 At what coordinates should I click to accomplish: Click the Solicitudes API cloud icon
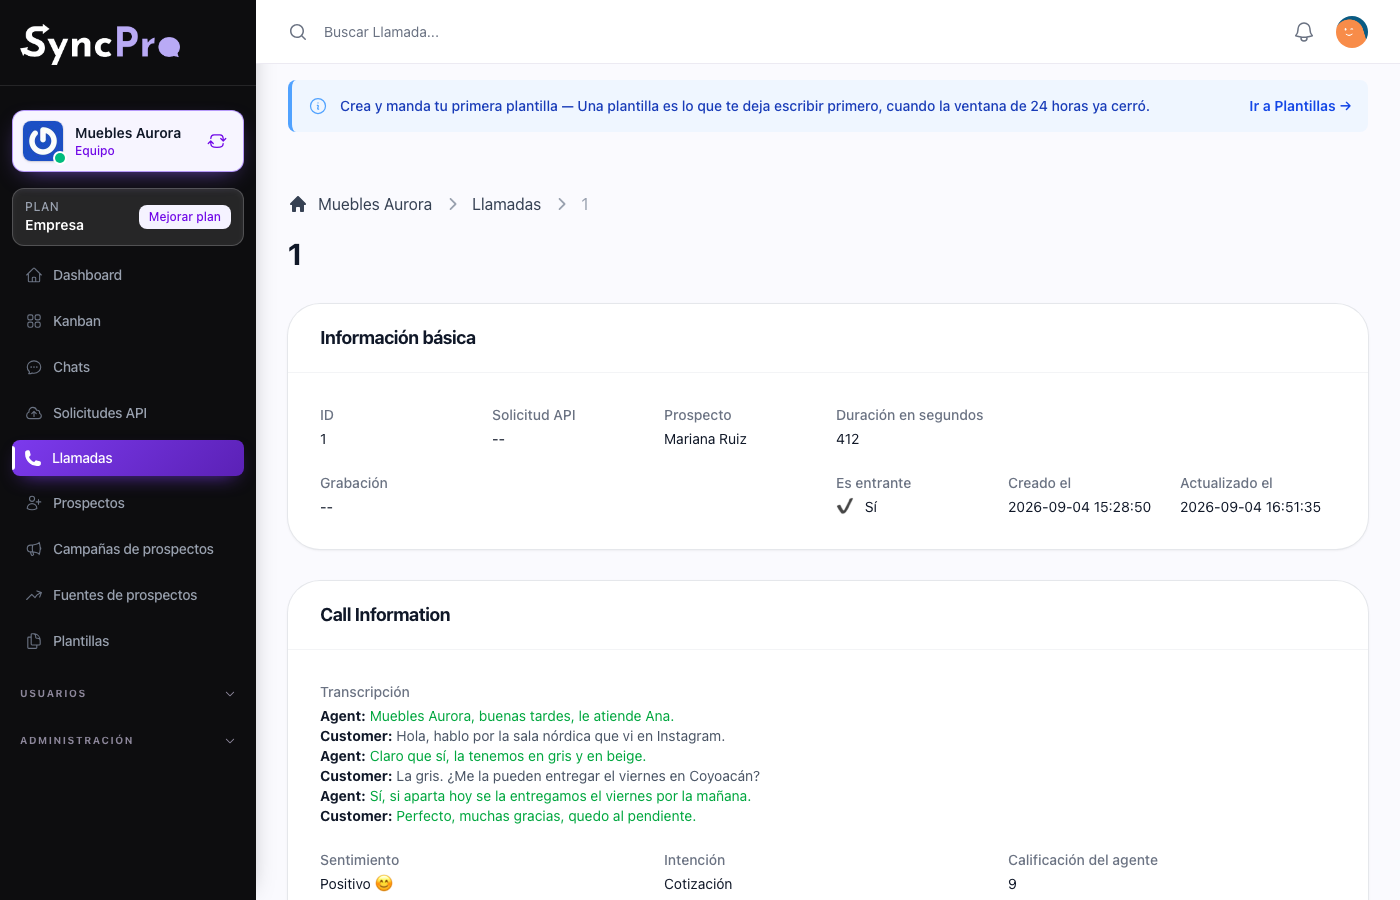[x=34, y=413]
